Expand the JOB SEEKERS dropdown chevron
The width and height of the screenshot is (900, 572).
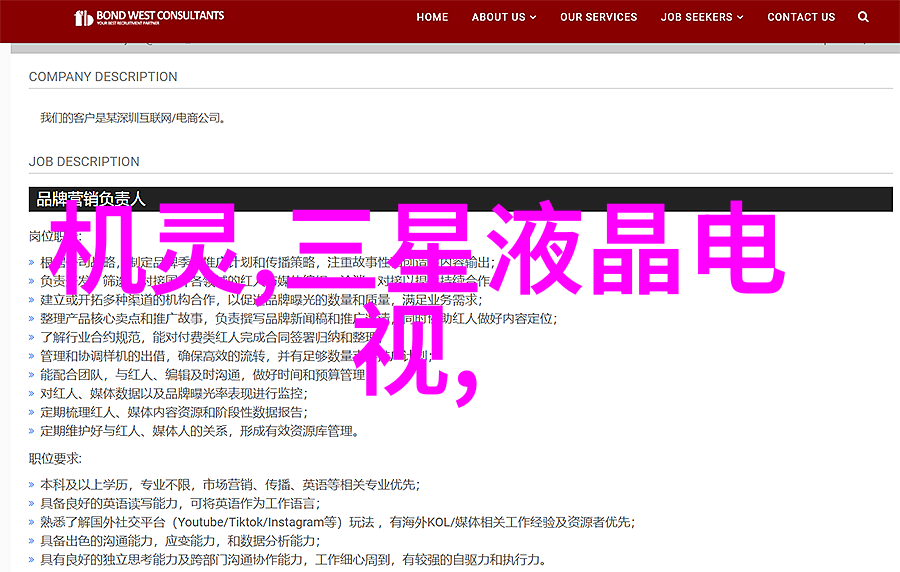(740, 17)
